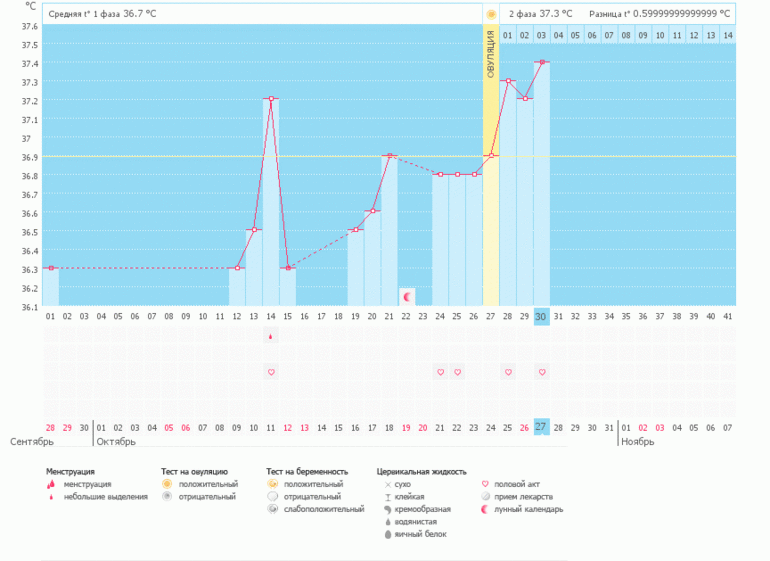Image resolution: width=770 pixels, height=561 pixels.
Task: Select the highlighted calendar date 27
Action: [542, 427]
